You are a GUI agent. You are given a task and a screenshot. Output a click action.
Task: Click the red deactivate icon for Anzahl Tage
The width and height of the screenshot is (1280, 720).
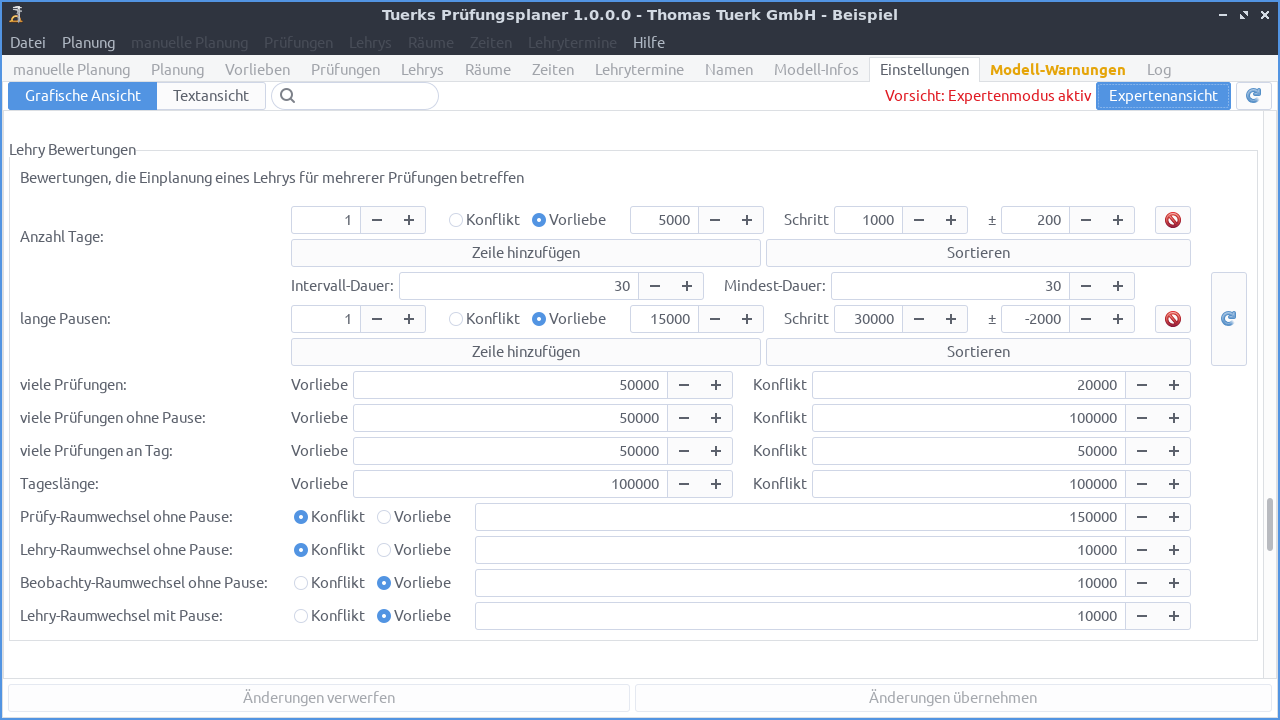(1172, 219)
